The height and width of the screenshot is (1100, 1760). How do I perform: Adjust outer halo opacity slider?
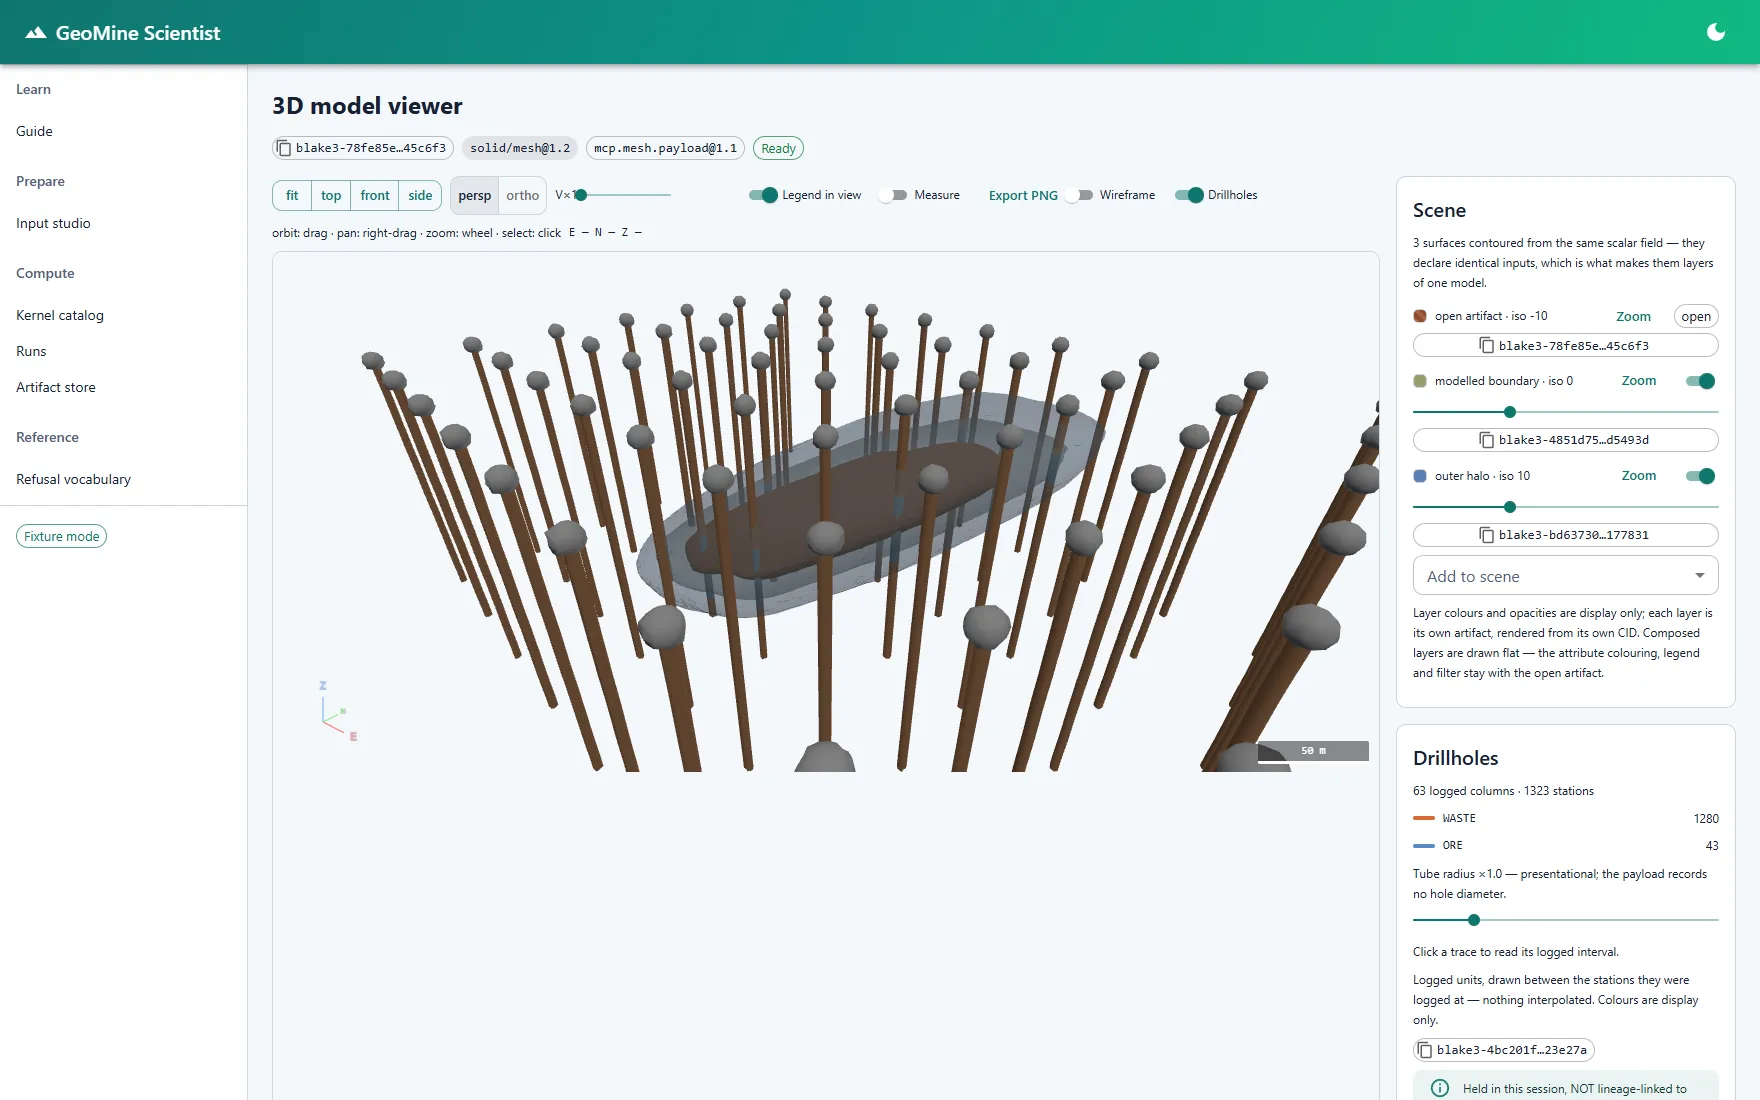(x=1565, y=507)
